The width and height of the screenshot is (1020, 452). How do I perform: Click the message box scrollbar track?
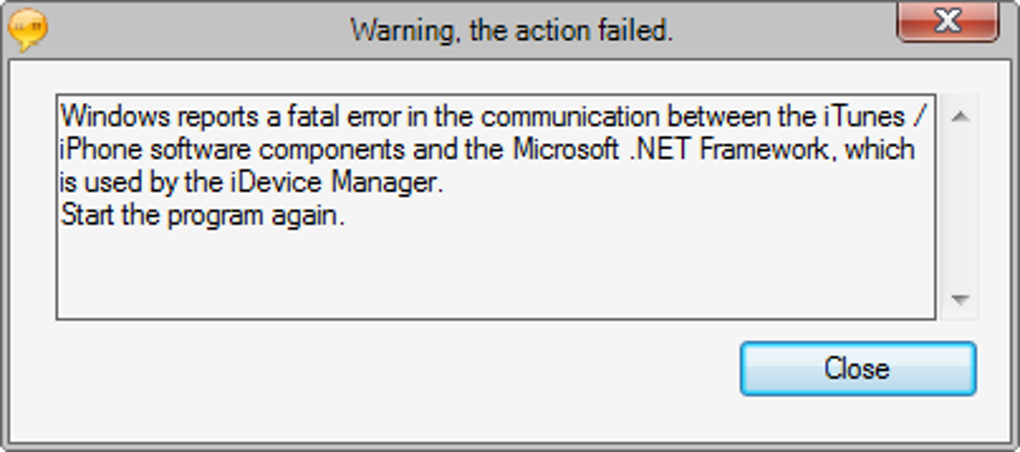(x=960, y=210)
